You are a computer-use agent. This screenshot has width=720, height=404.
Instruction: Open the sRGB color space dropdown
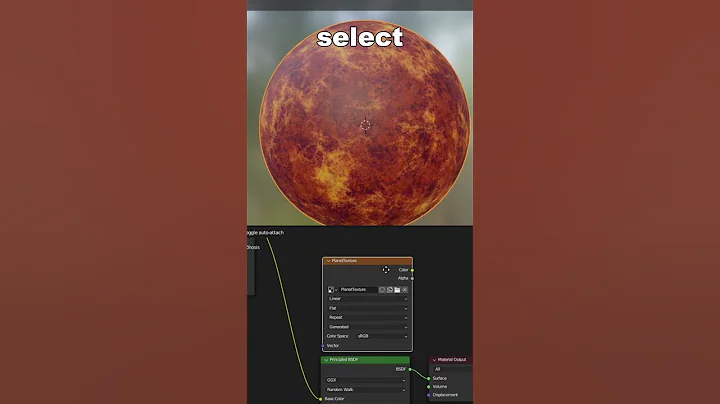(x=382, y=336)
